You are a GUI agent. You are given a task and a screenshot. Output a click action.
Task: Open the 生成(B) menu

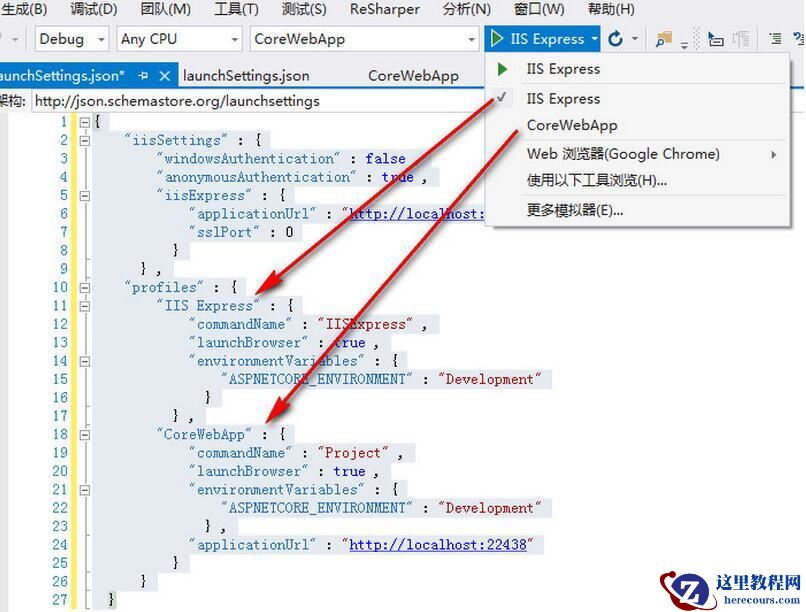[x=23, y=9]
